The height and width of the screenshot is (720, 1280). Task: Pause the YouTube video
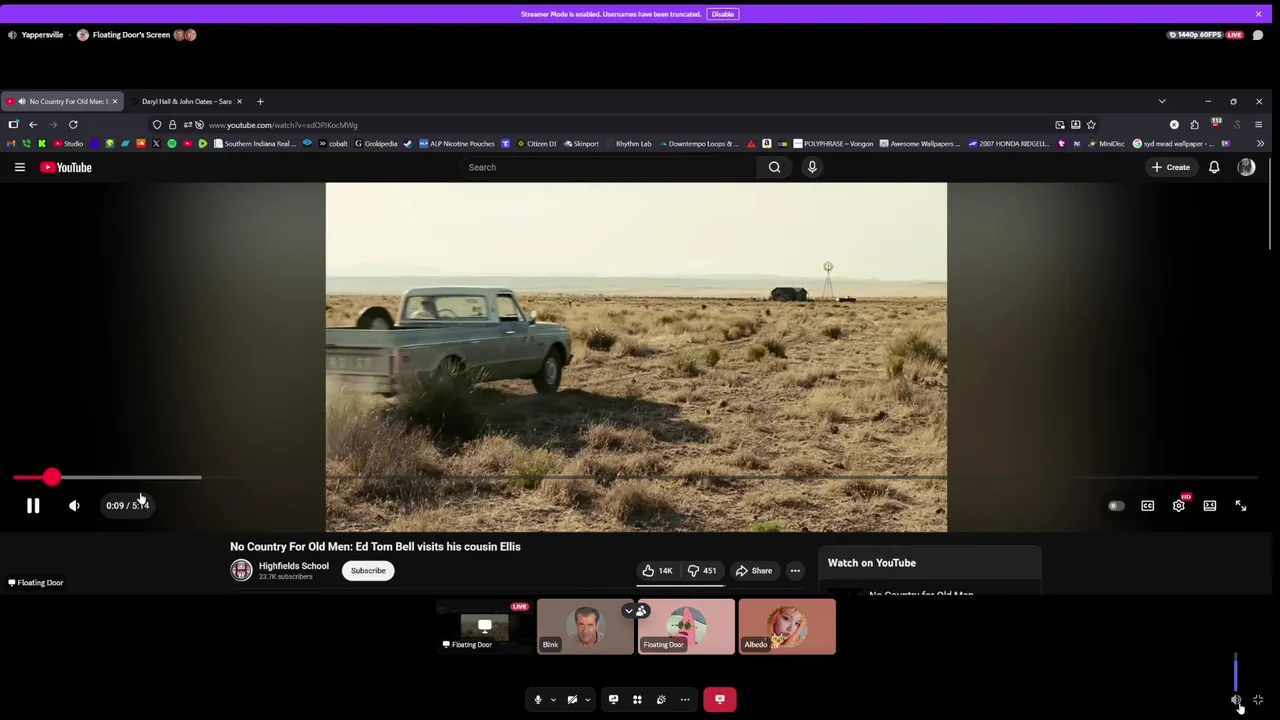[33, 506]
